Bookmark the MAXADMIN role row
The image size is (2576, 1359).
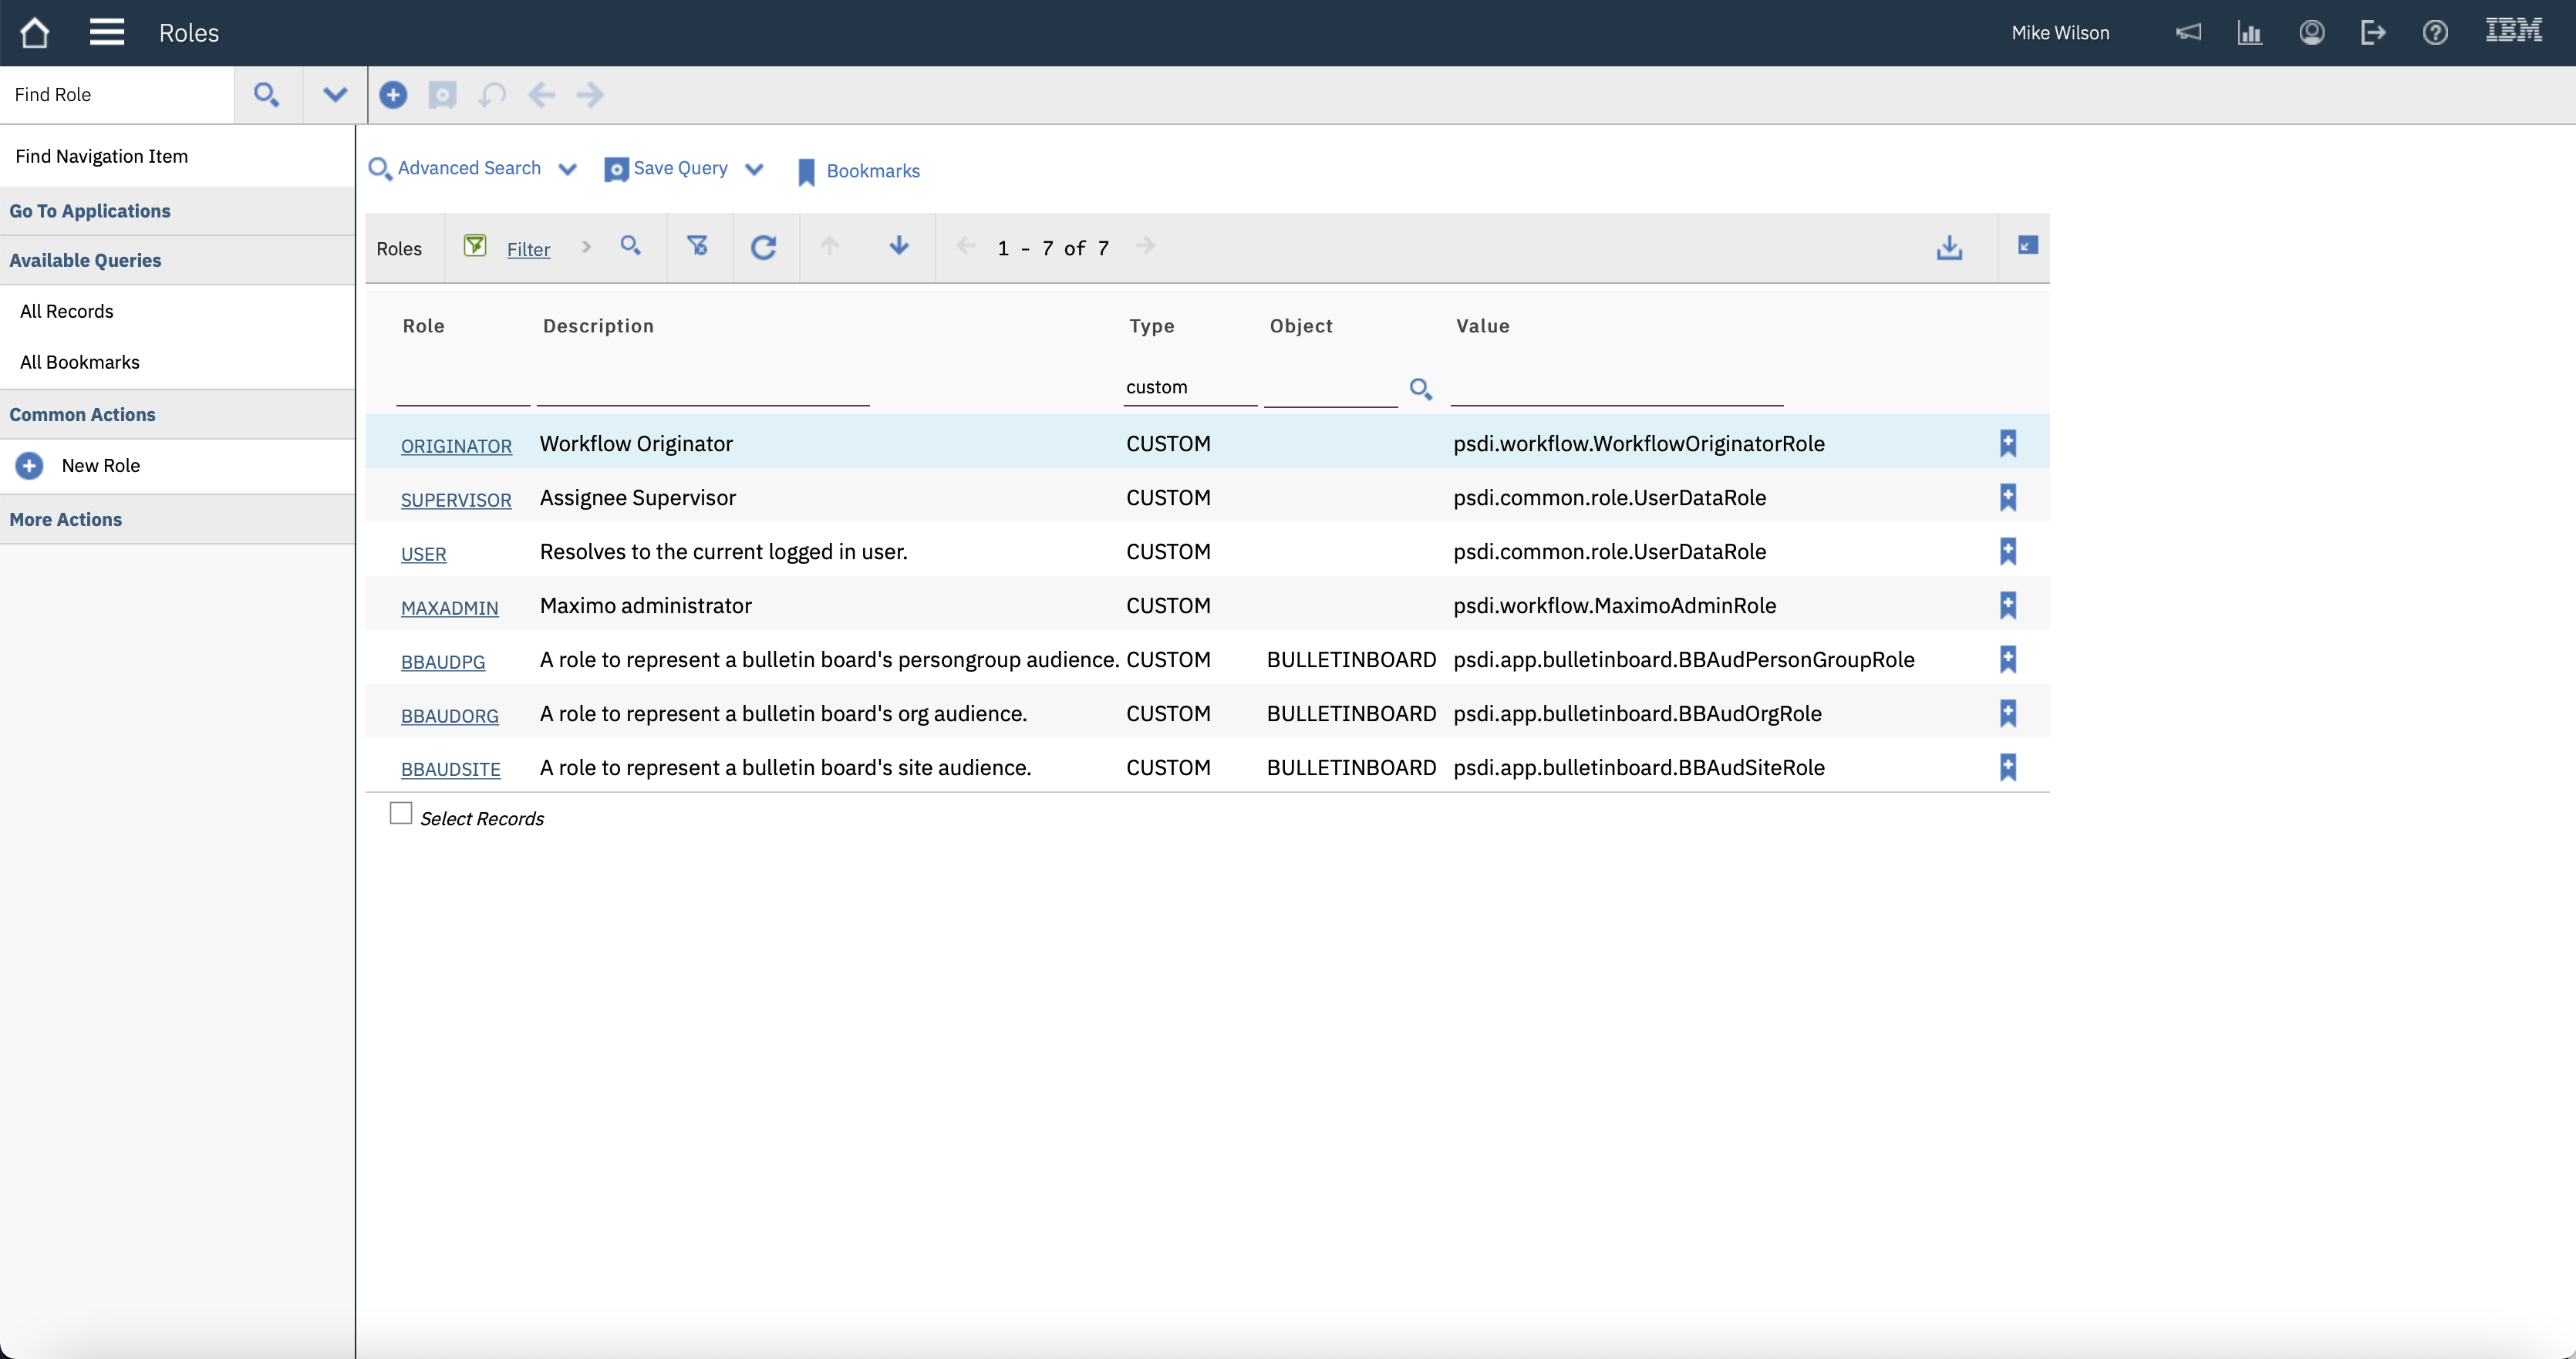pos(2007,605)
